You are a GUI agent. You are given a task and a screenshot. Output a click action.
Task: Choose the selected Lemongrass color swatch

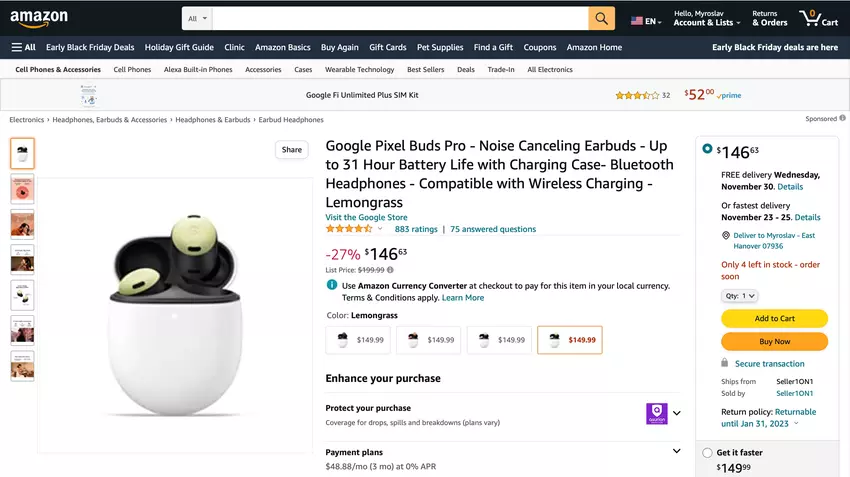(569, 340)
